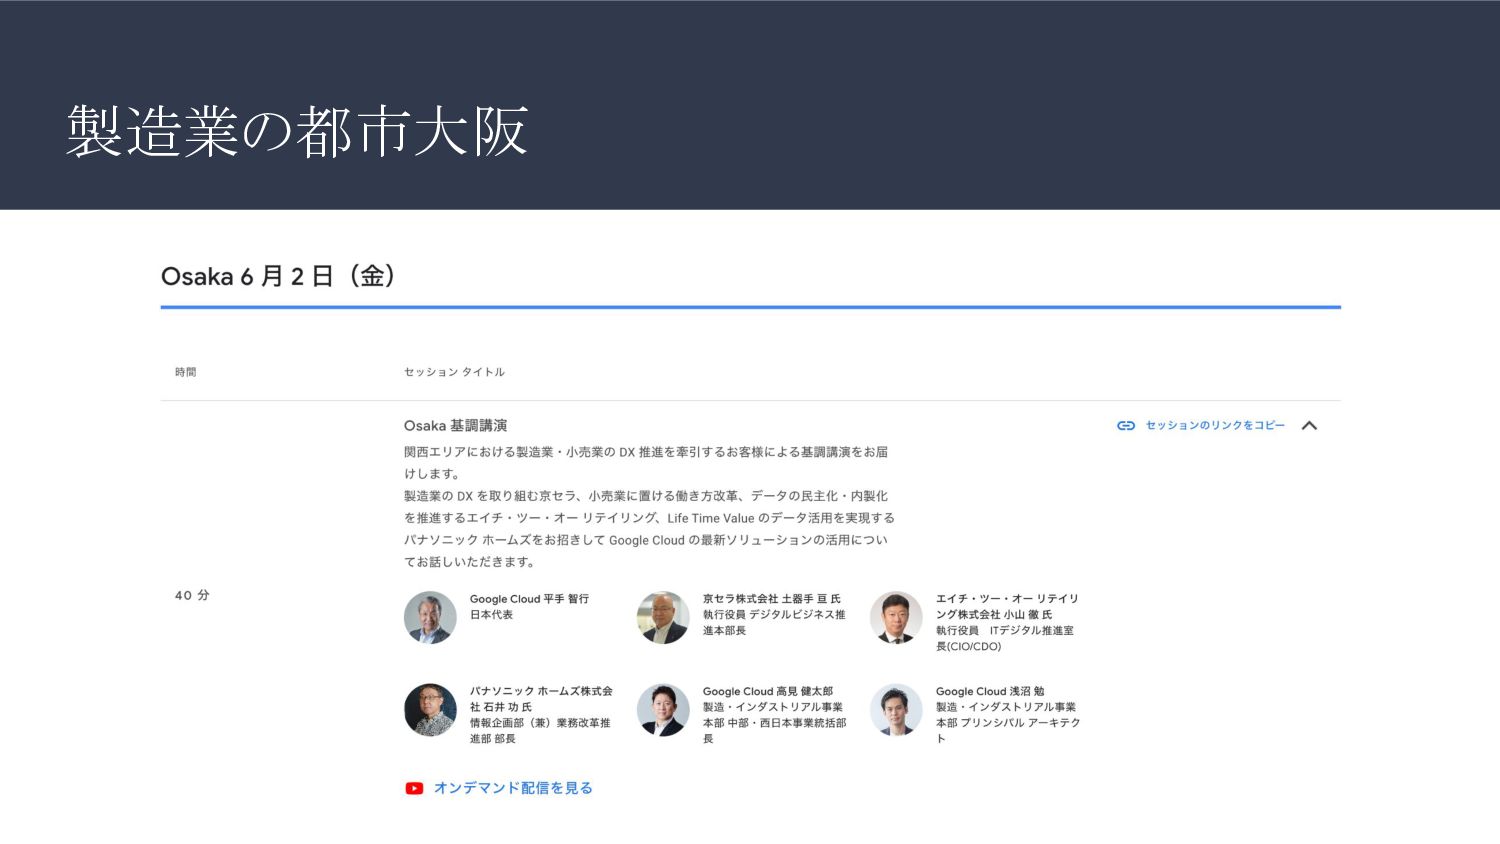Click the description line starting パナソニック ホームズをお招きして
This screenshot has width=1500, height=844.
coord(646,540)
